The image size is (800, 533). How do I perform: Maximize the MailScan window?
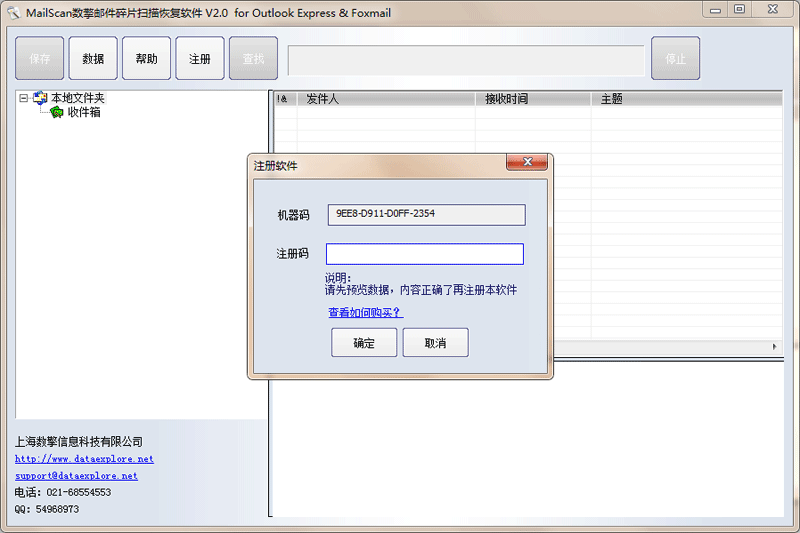point(739,10)
